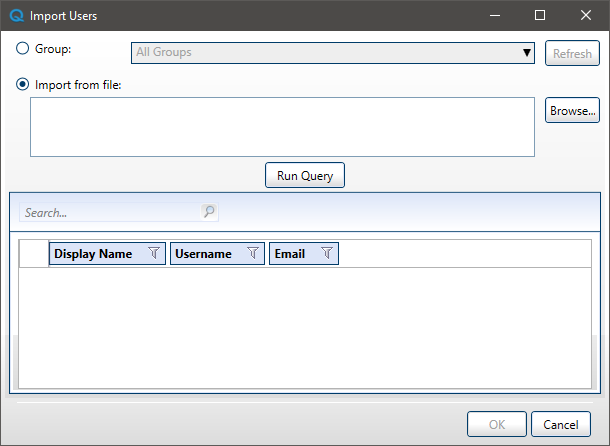Click Browse to choose a file
The image size is (610, 446).
[x=572, y=111]
